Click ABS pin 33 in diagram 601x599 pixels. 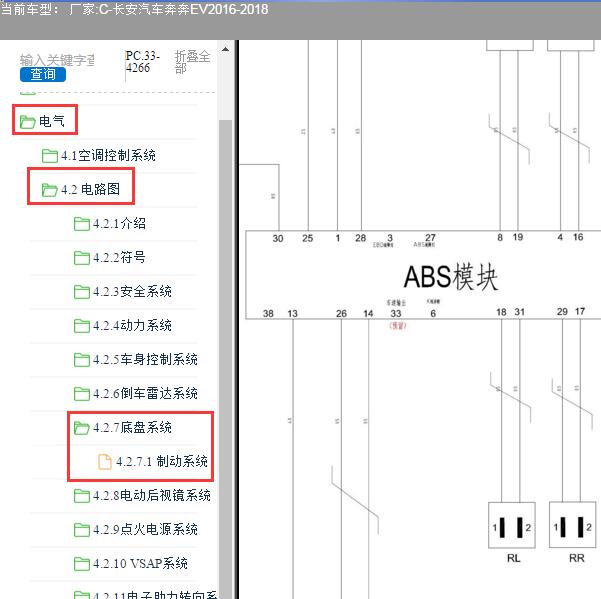(396, 313)
